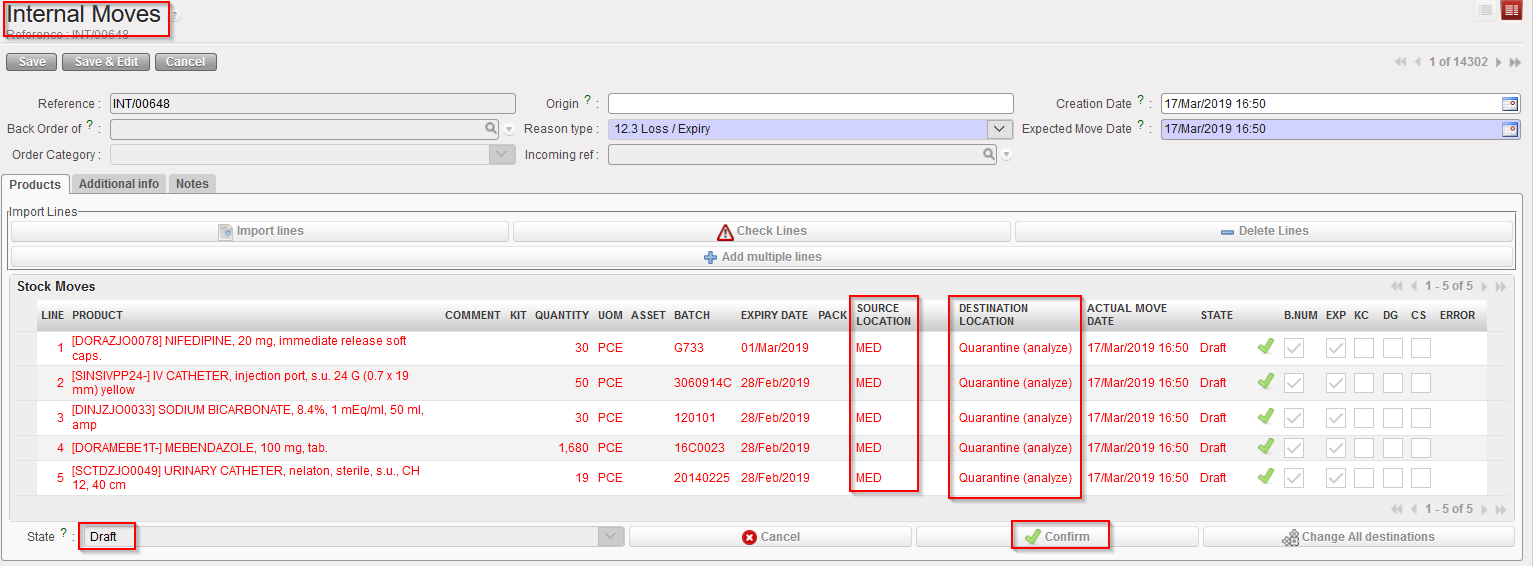Click into the Origin input field
The height and width of the screenshot is (566, 1533).
coord(810,104)
